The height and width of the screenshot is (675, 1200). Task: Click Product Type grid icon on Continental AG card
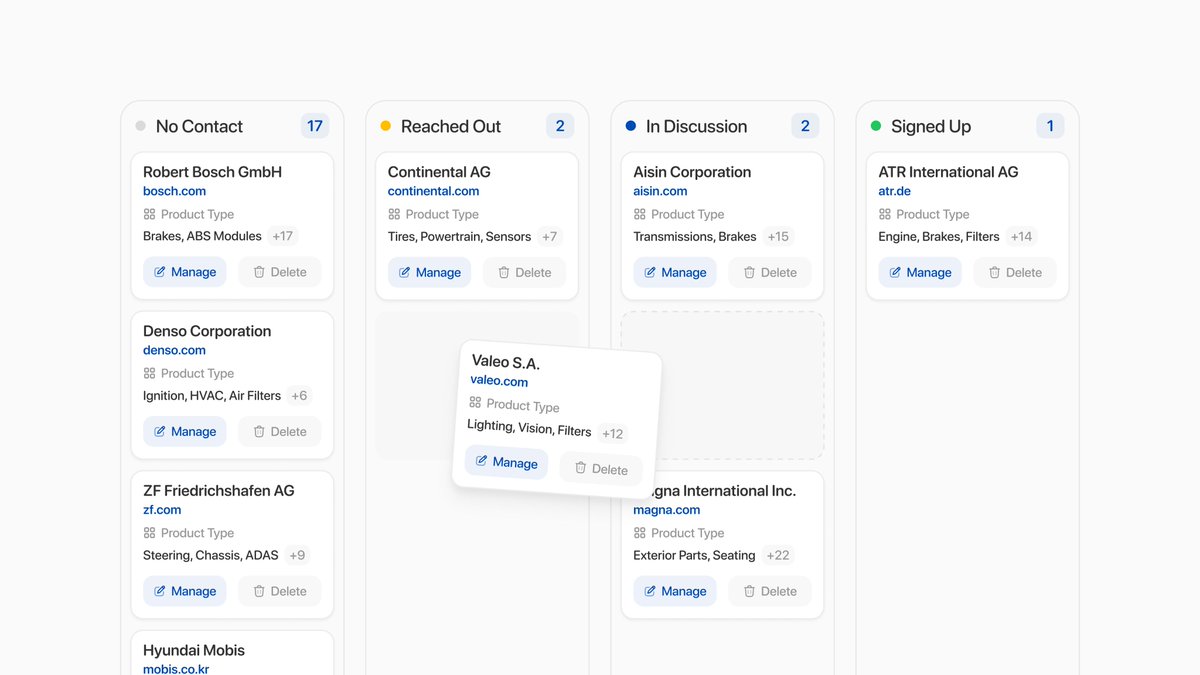click(394, 214)
